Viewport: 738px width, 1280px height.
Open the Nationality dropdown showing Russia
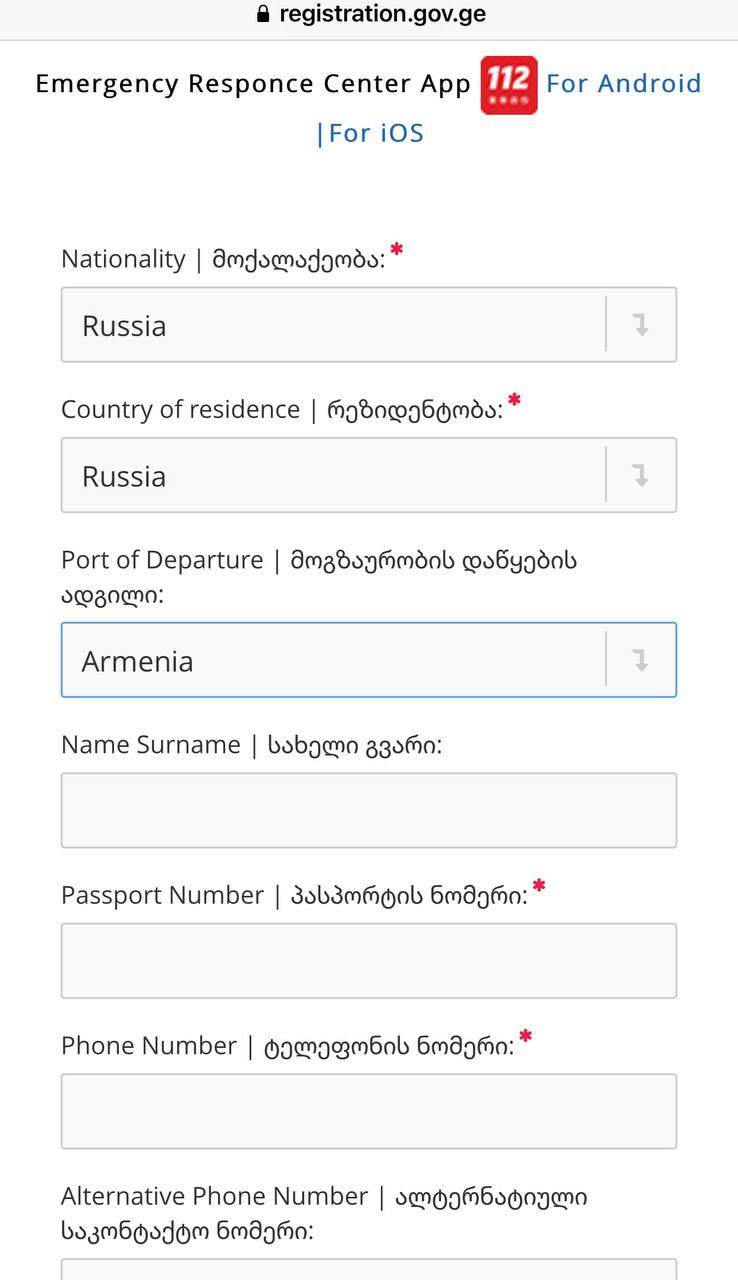[369, 325]
